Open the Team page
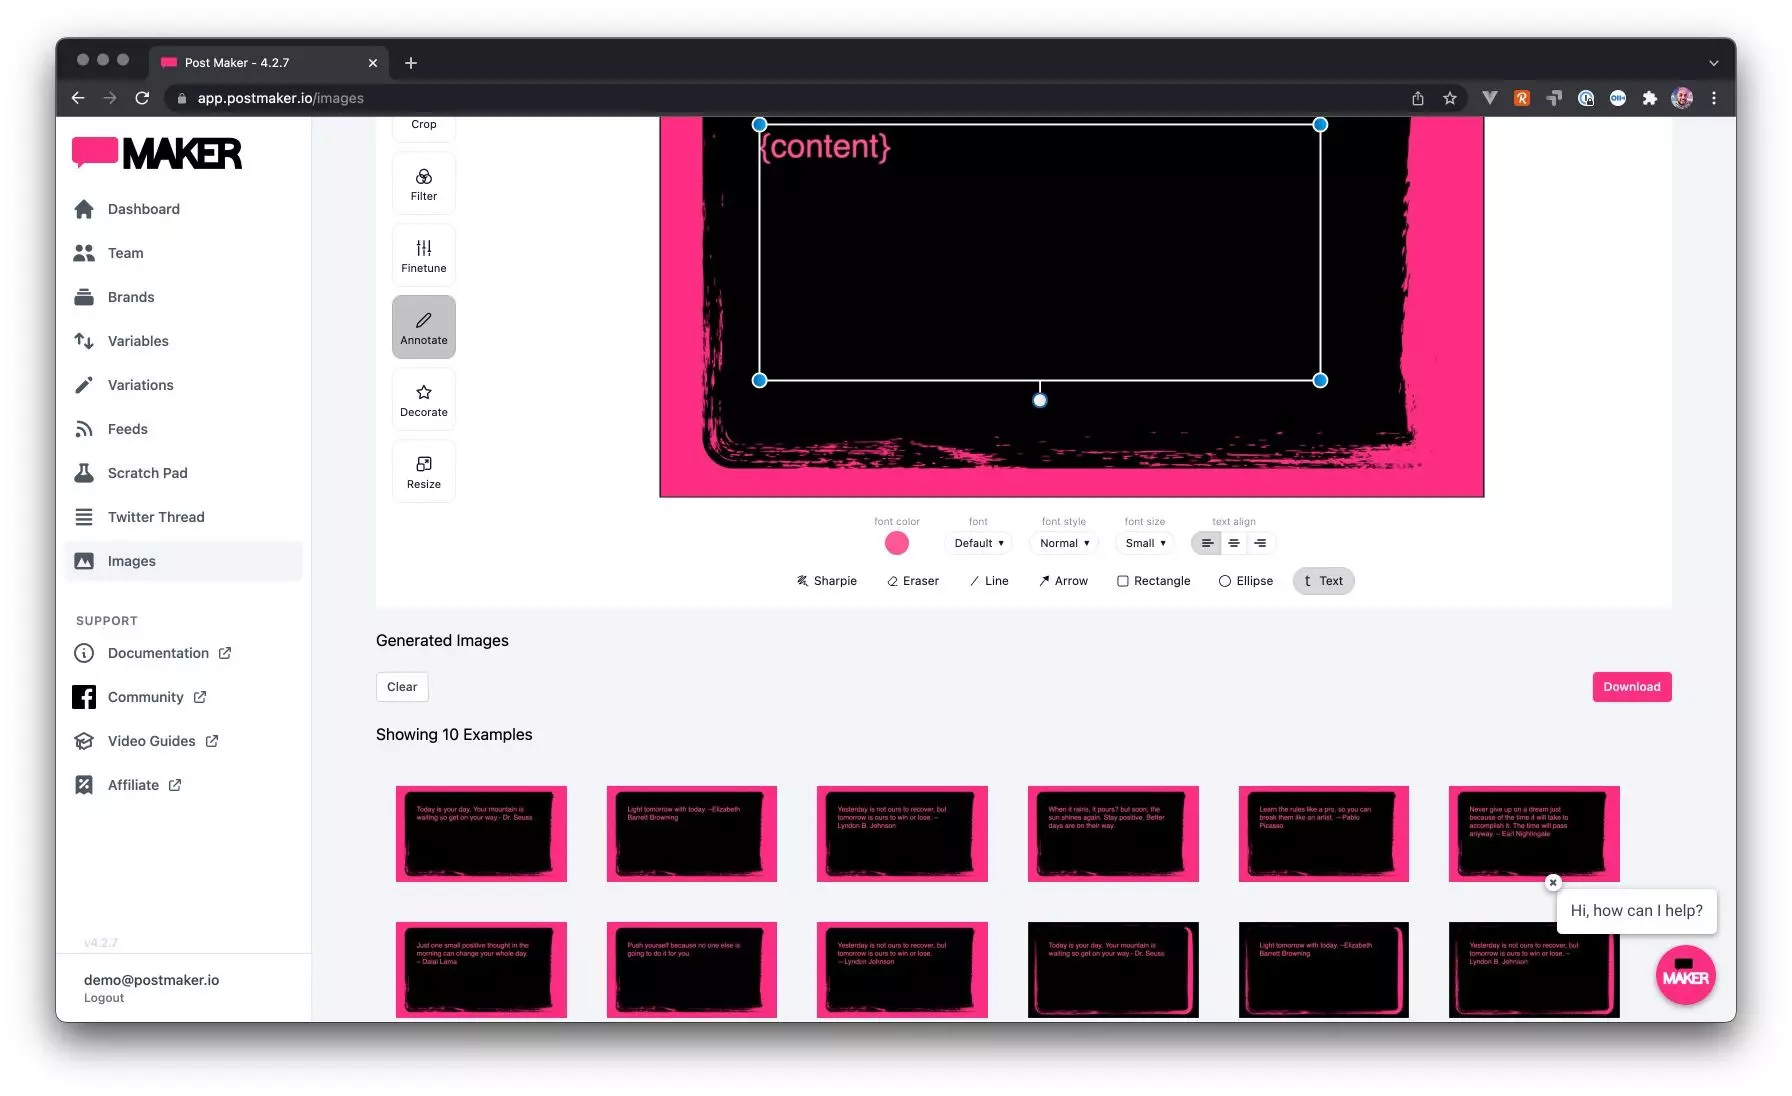This screenshot has height=1096, width=1792. pos(183,253)
